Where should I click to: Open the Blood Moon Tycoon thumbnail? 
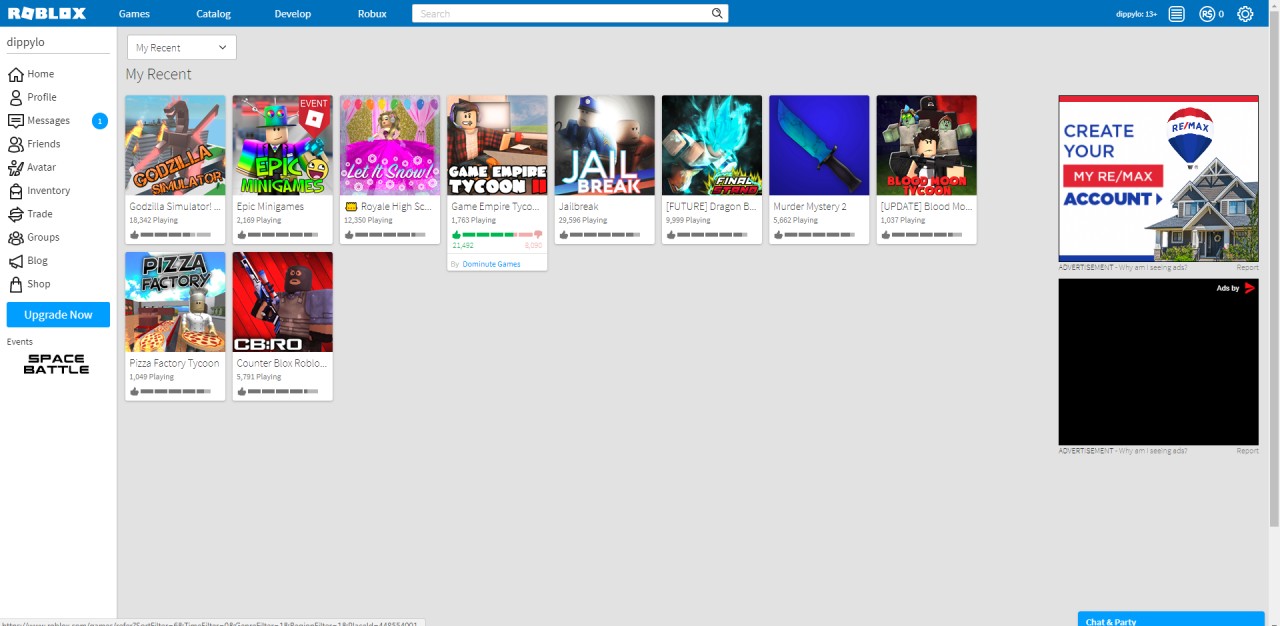click(x=927, y=145)
